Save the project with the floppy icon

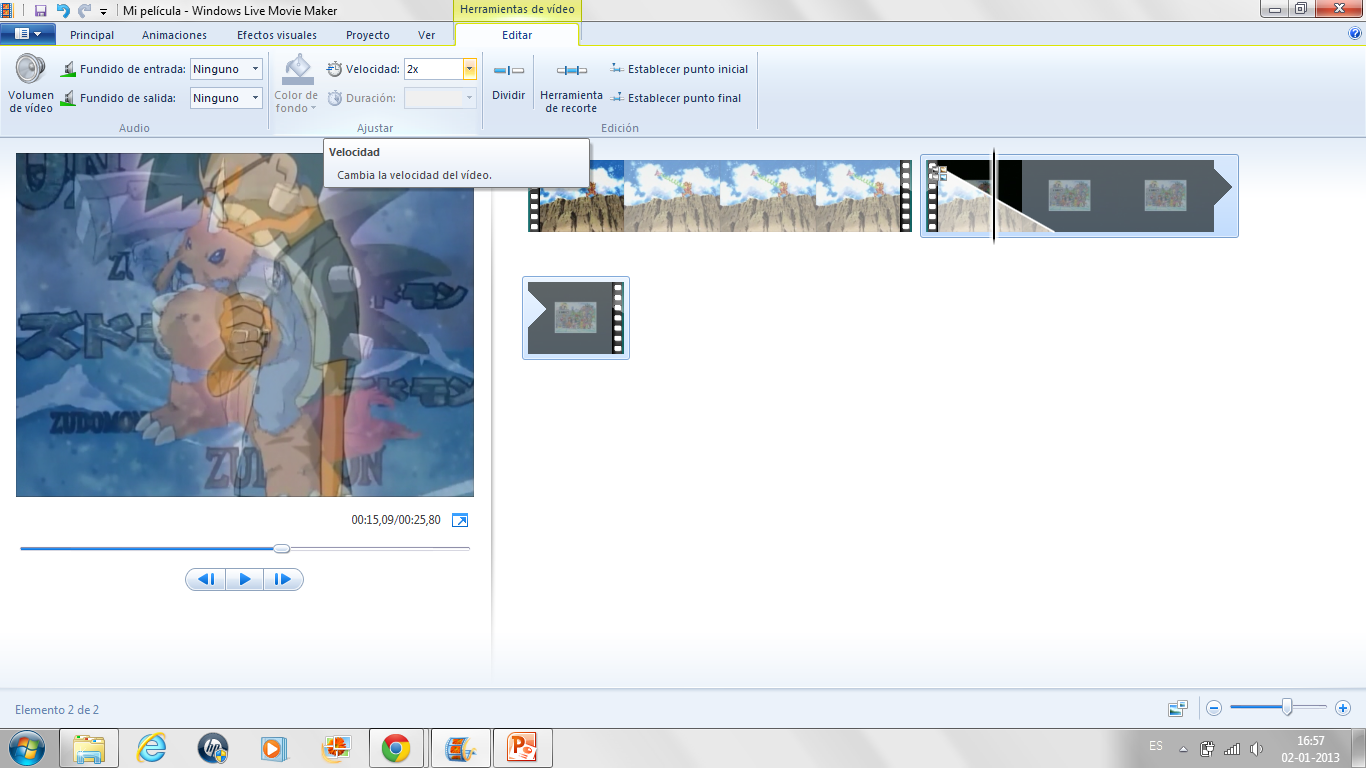[x=40, y=10]
